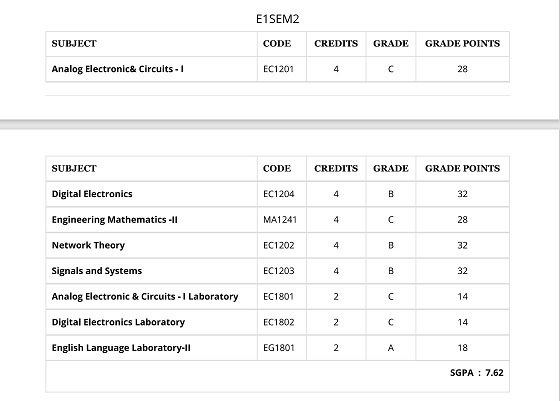
Task: Select course code EG1801
Action: coord(279,348)
